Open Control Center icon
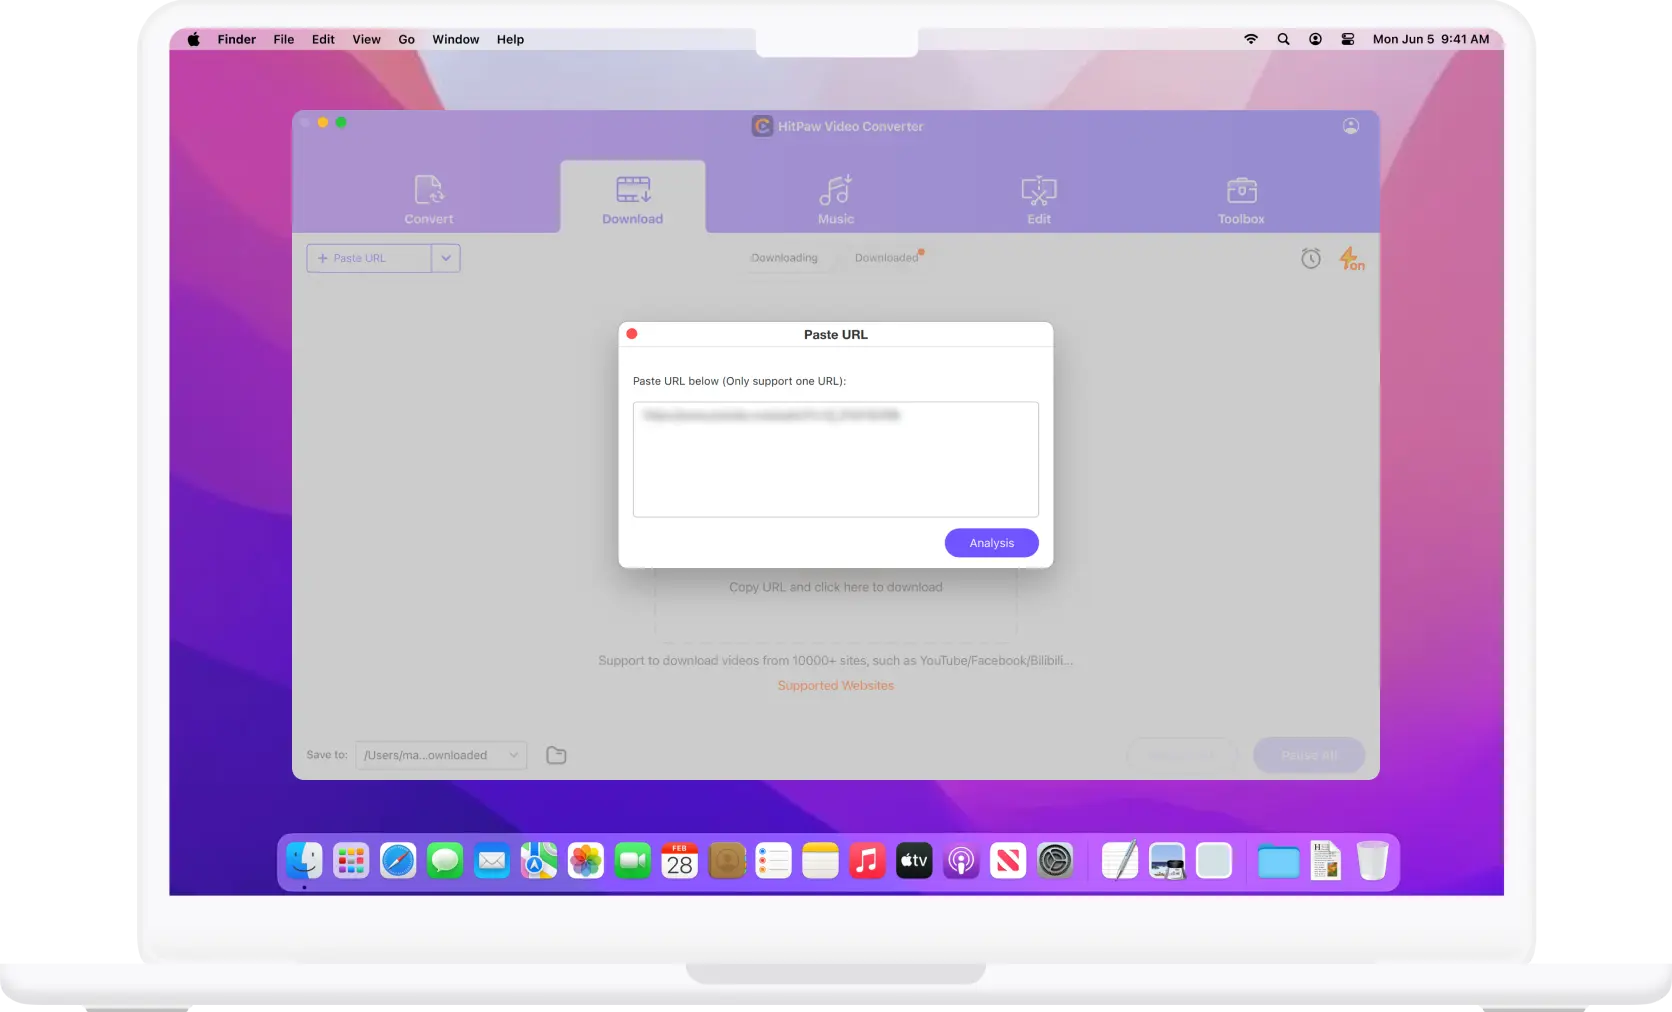The image size is (1672, 1012). tap(1348, 39)
